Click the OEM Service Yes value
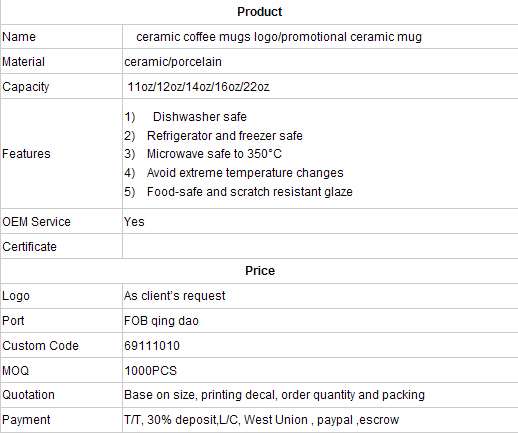This screenshot has width=518, height=433. coord(134,222)
